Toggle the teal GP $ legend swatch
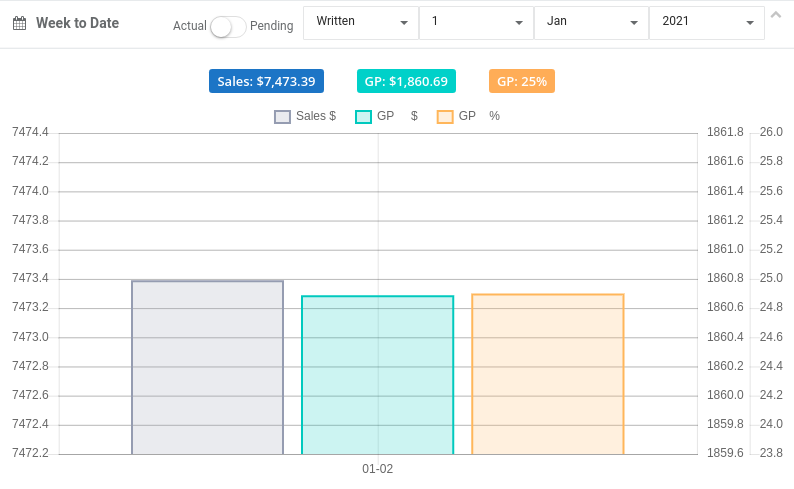794x489 pixels. click(363, 116)
